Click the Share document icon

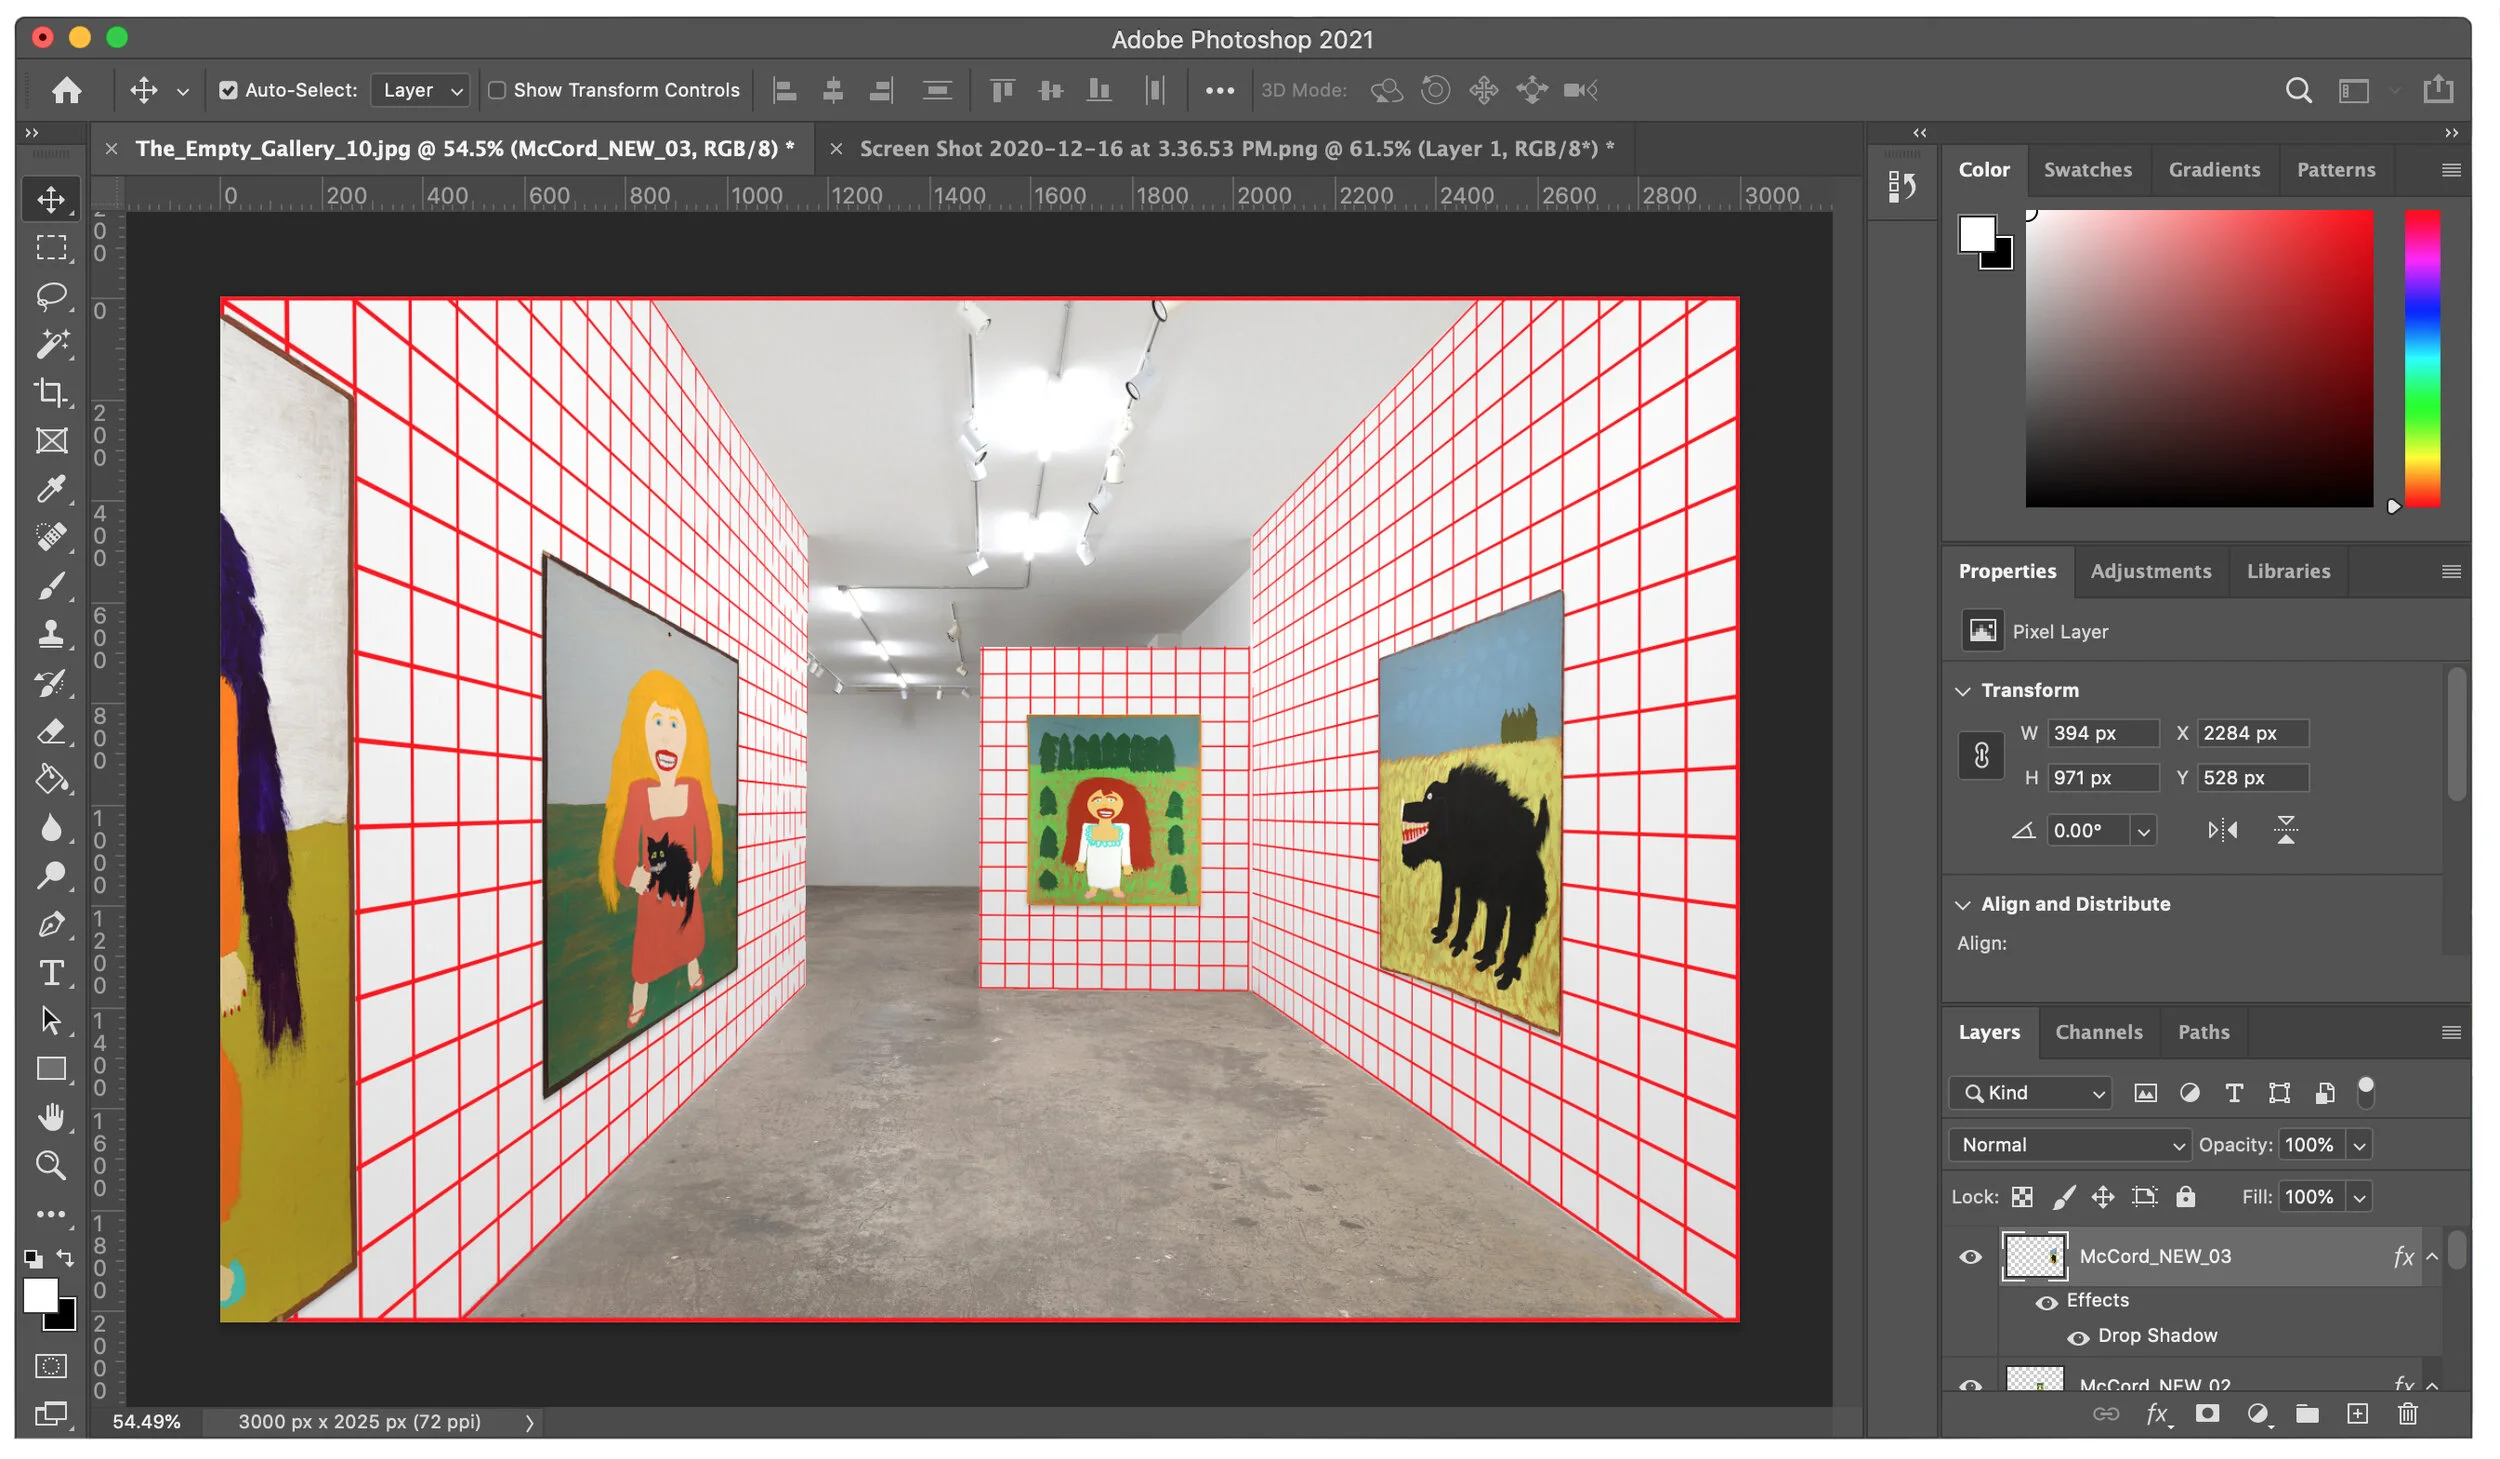click(2438, 89)
